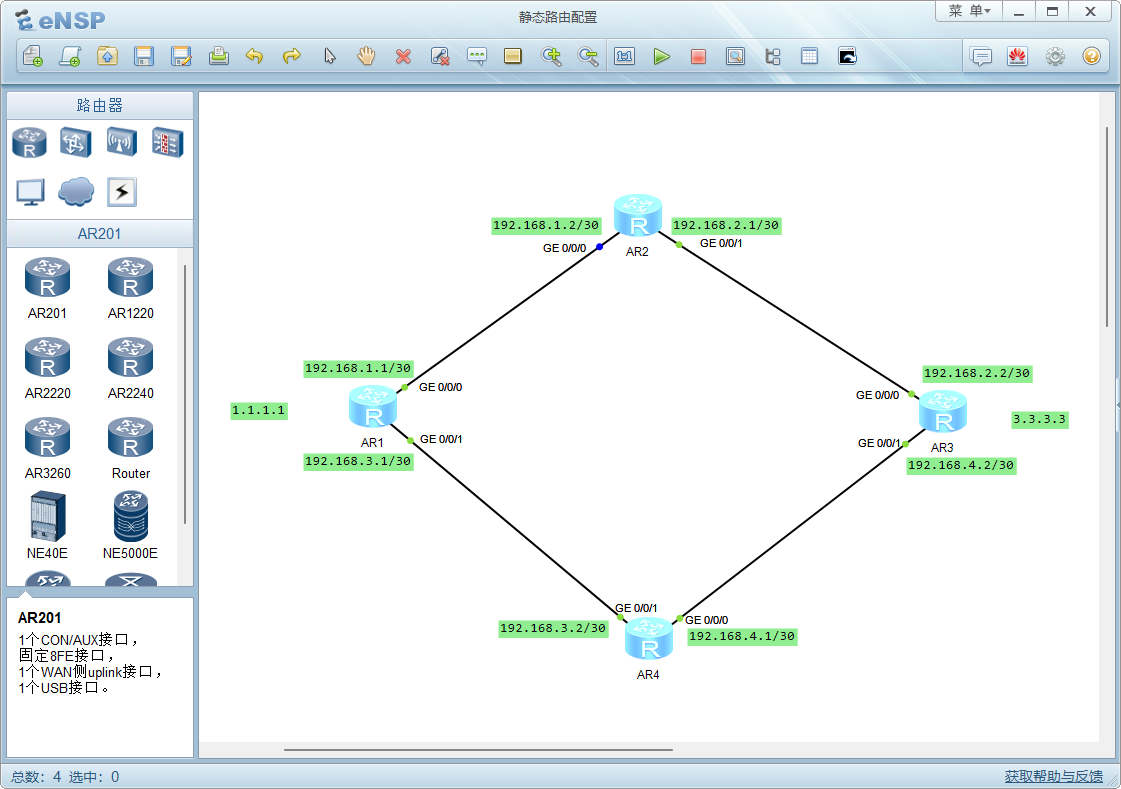Select the lightning connection category icon
Image resolution: width=1121 pixels, height=789 pixels.
(x=122, y=192)
